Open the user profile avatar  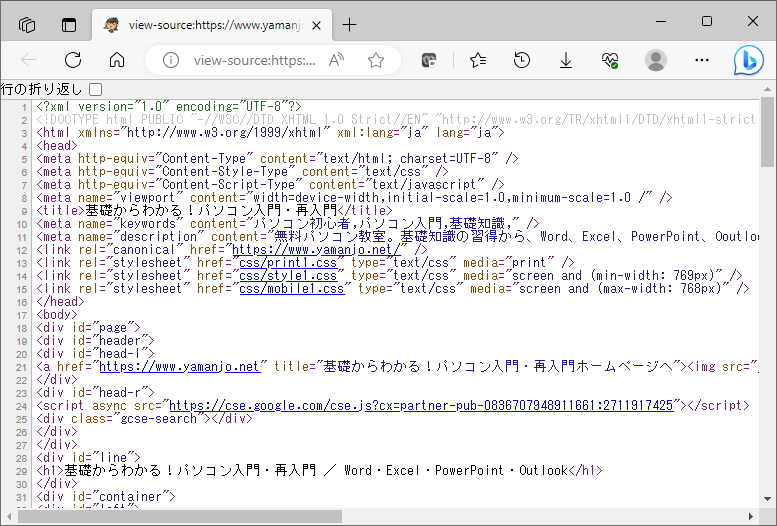pyautogui.click(x=656, y=60)
